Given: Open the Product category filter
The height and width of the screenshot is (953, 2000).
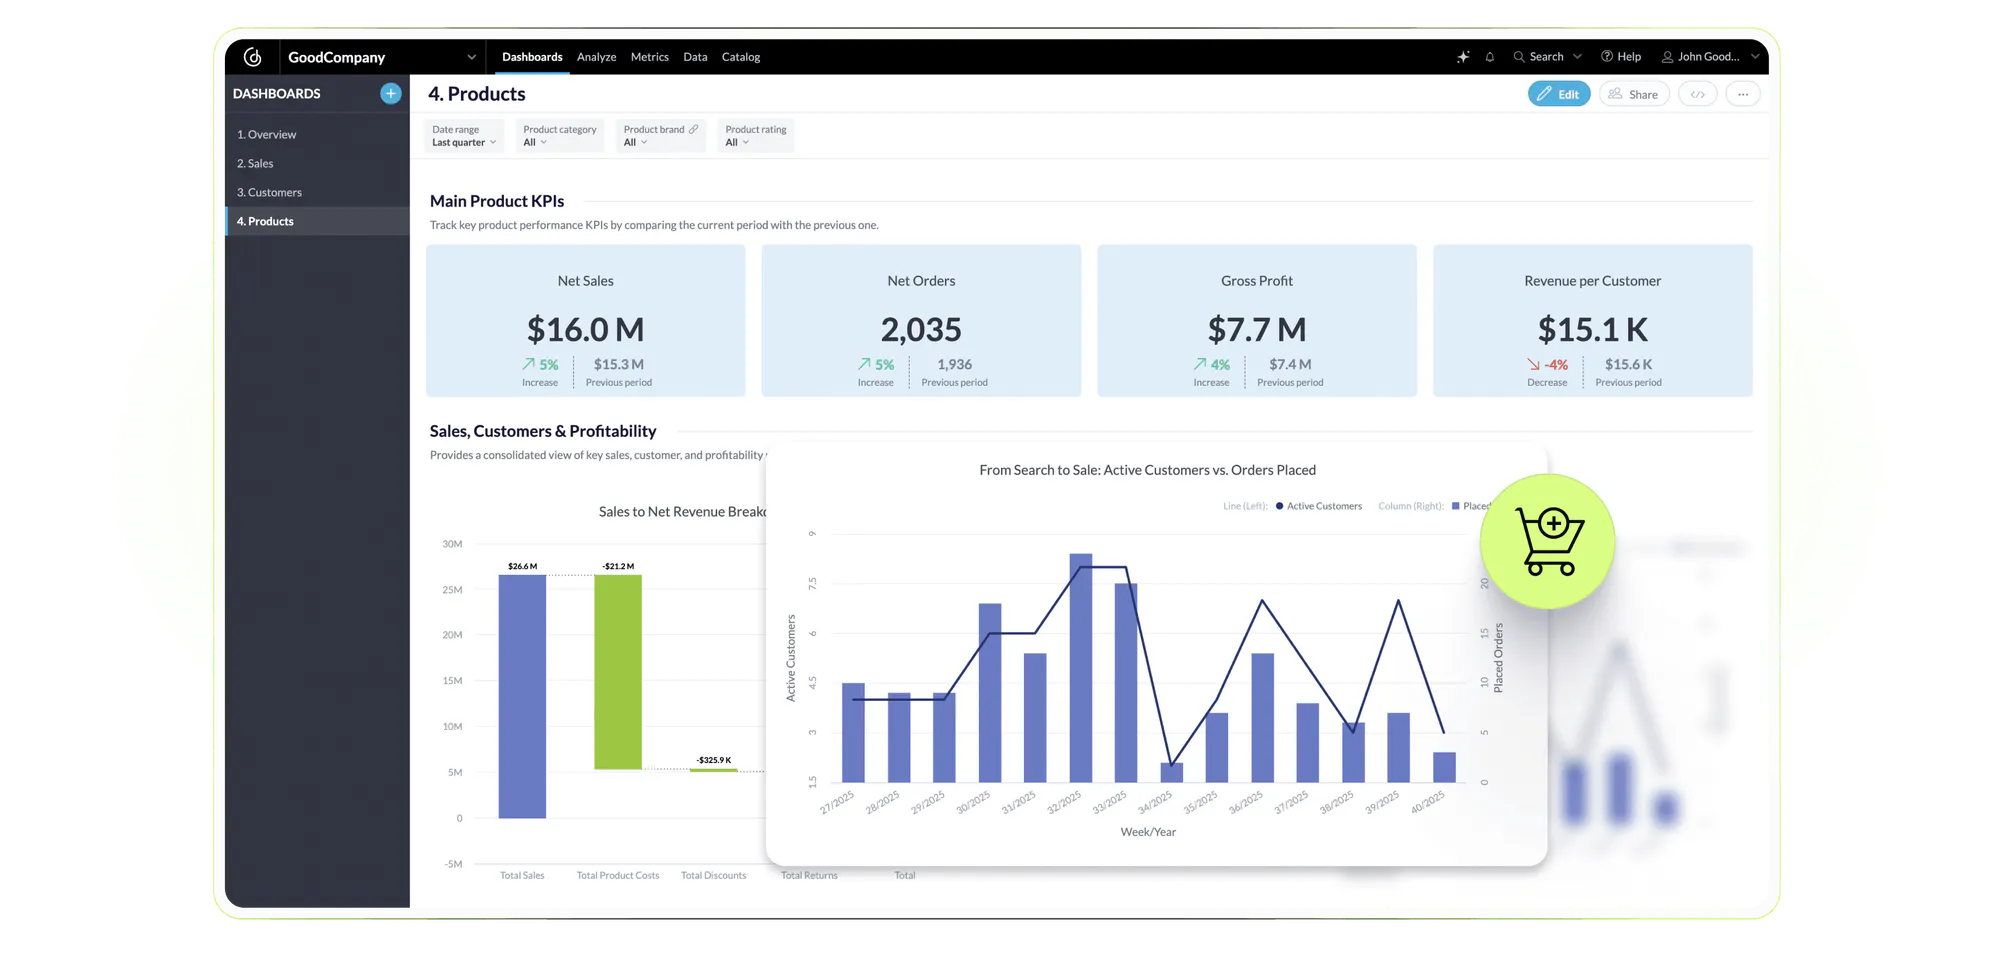Looking at the screenshot, I should point(559,136).
